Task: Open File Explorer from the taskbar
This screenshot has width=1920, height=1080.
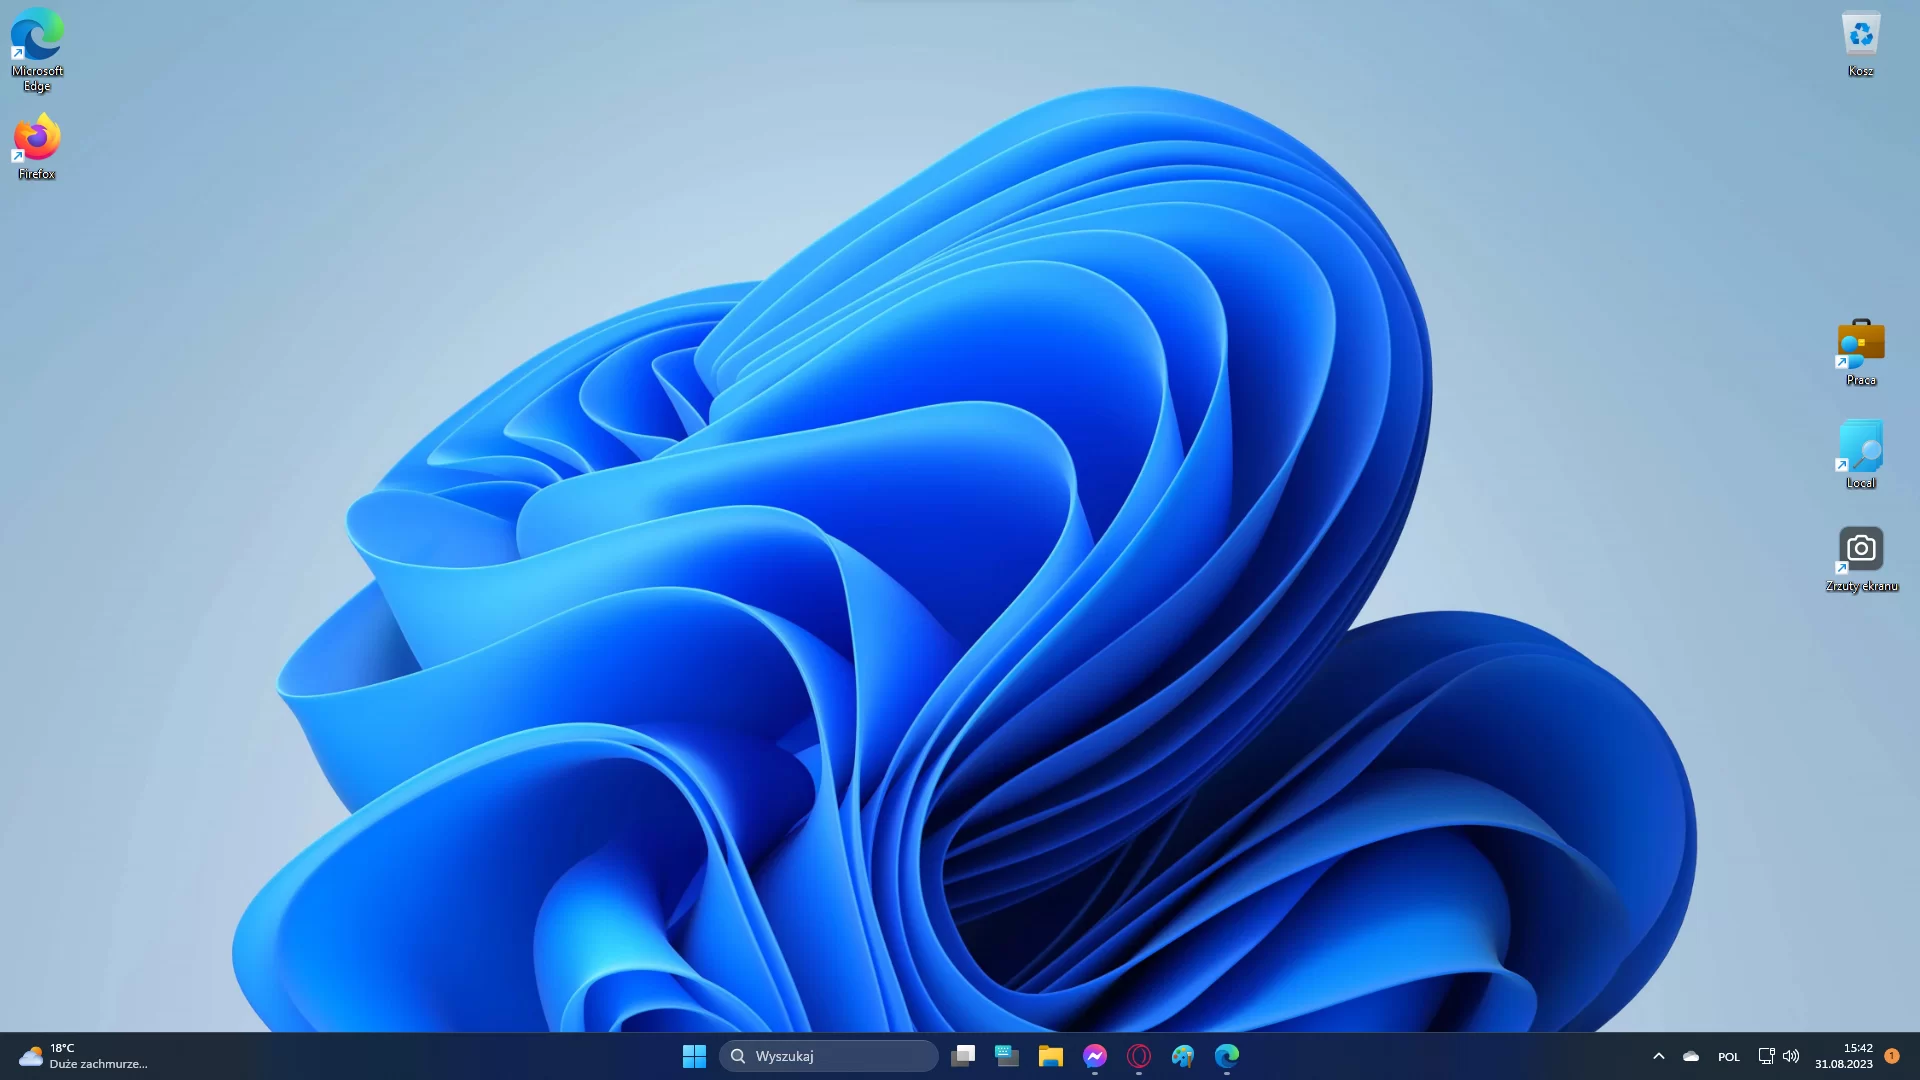Action: 1051,1056
